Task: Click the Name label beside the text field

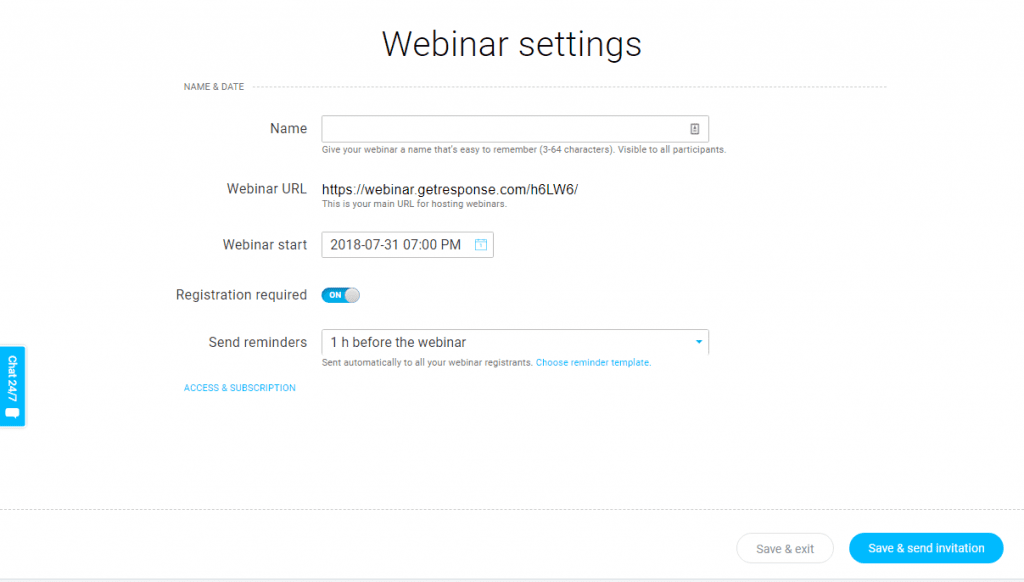Action: 288,129
